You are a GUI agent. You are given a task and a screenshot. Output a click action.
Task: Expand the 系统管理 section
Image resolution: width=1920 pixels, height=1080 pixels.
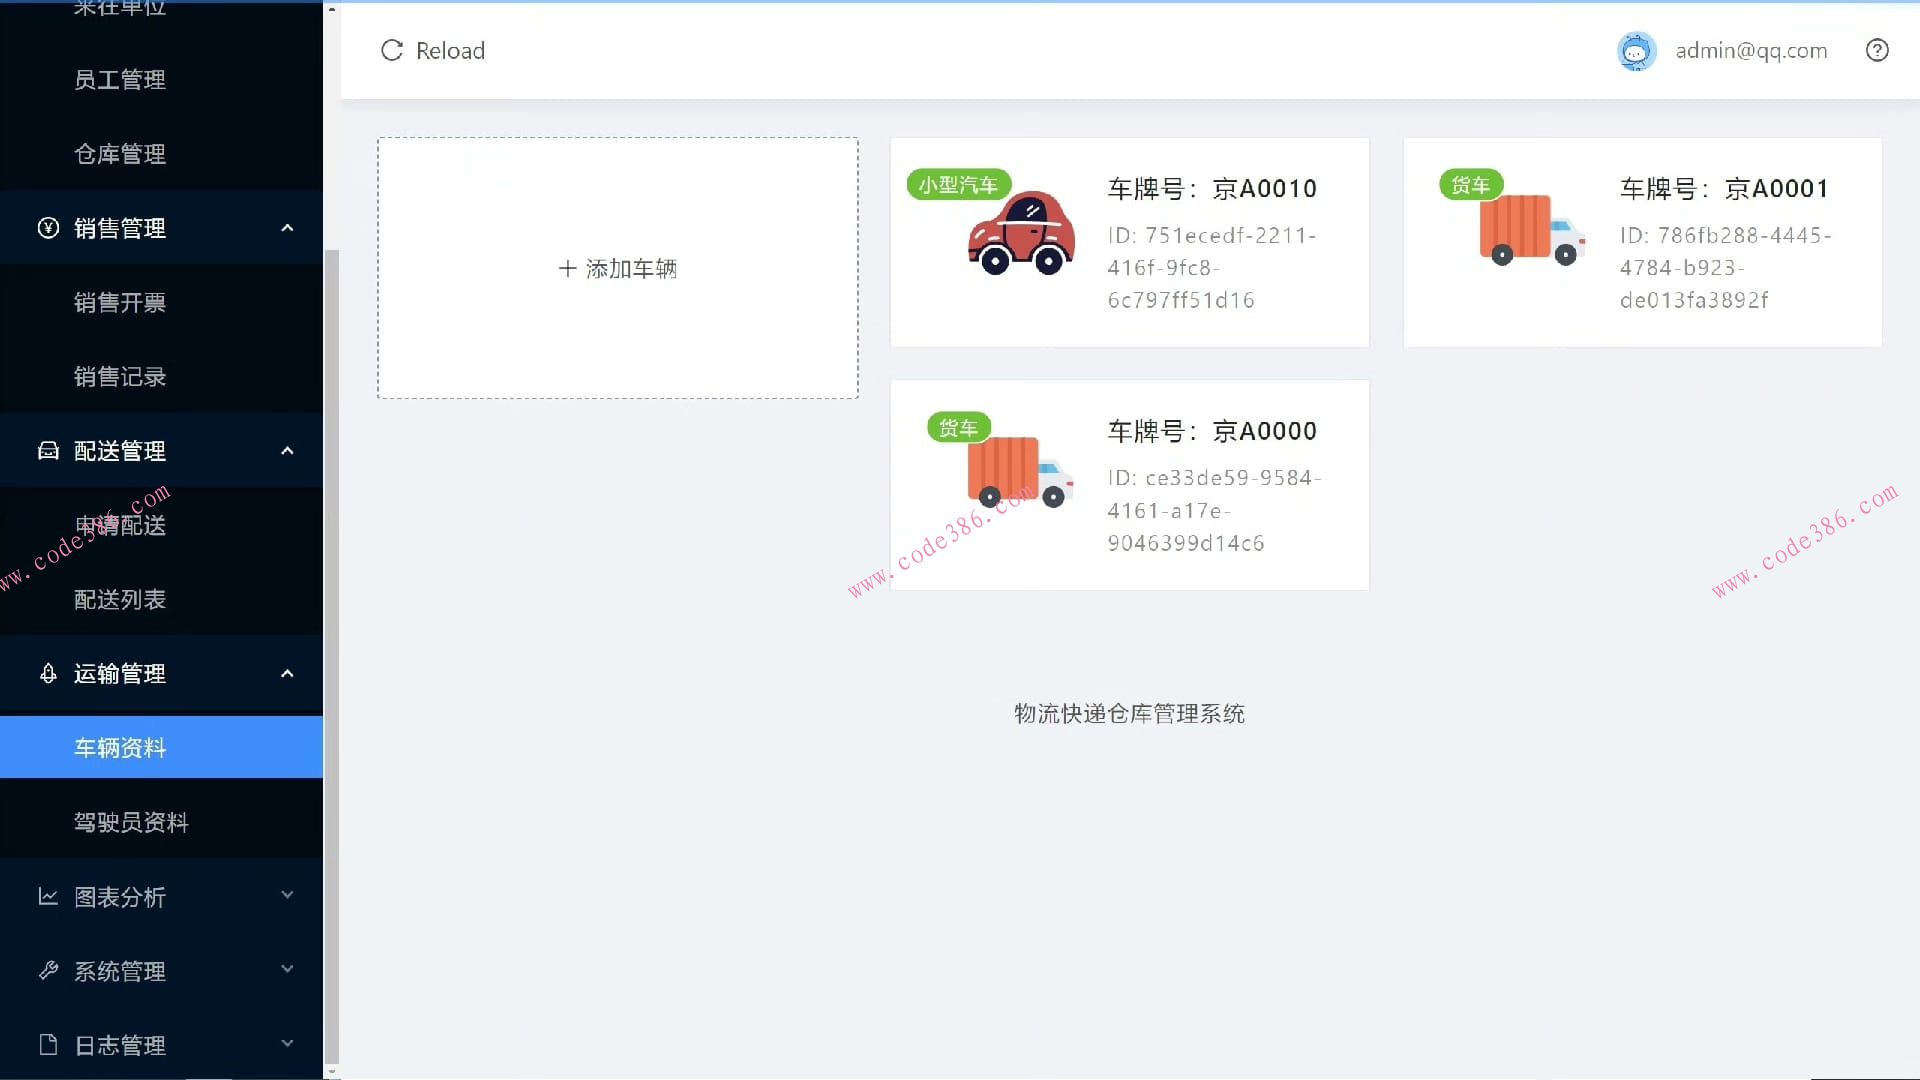[287, 969]
